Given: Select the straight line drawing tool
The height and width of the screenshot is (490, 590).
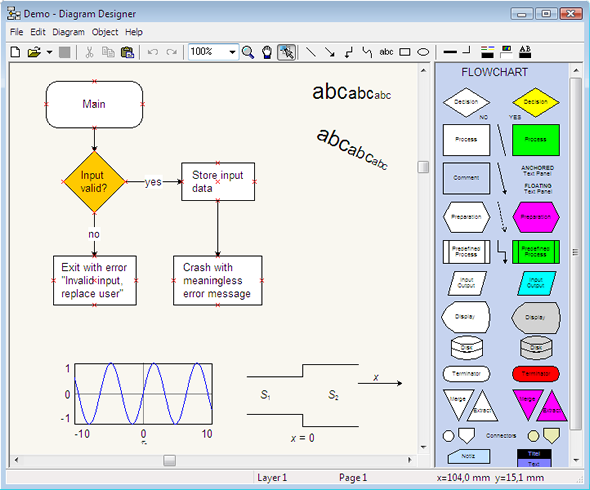Looking at the screenshot, I should (x=310, y=52).
